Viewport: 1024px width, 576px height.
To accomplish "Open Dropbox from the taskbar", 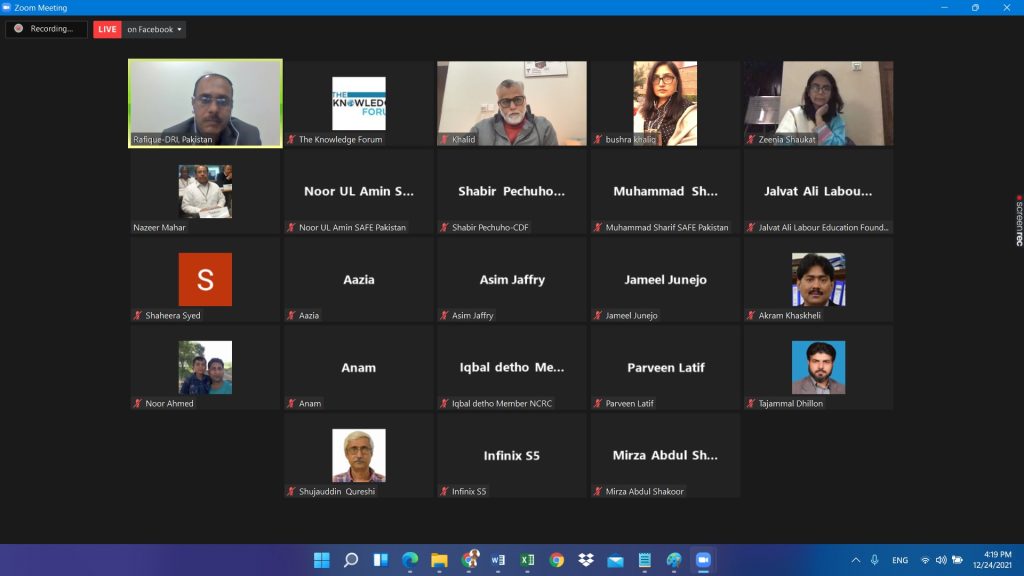I will pos(586,560).
